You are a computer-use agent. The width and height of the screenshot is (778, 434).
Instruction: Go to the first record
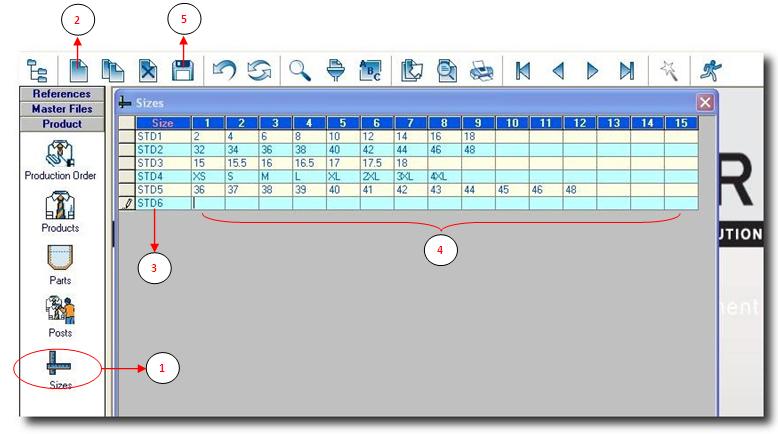pyautogui.click(x=522, y=71)
